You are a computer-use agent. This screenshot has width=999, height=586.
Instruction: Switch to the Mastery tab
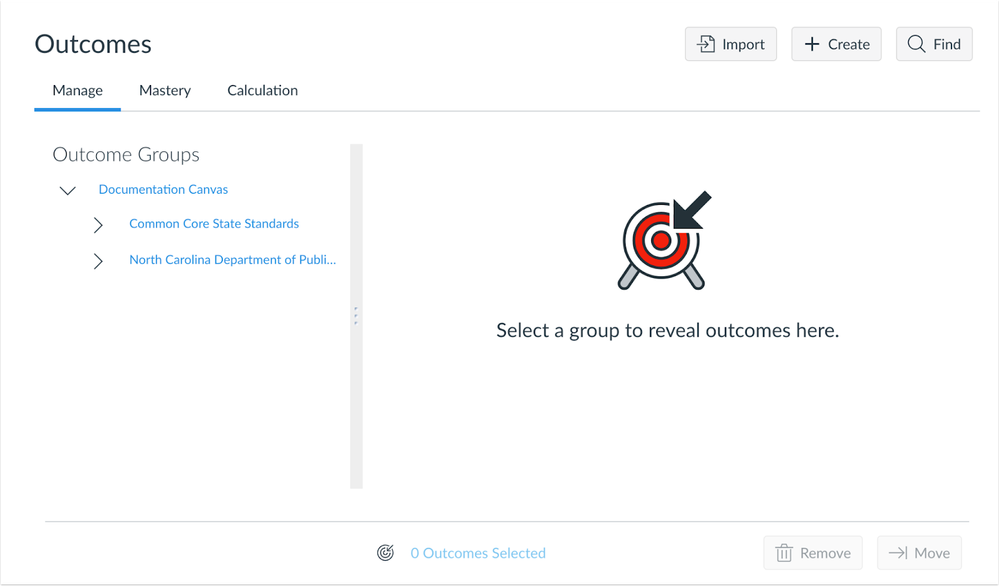pos(165,90)
